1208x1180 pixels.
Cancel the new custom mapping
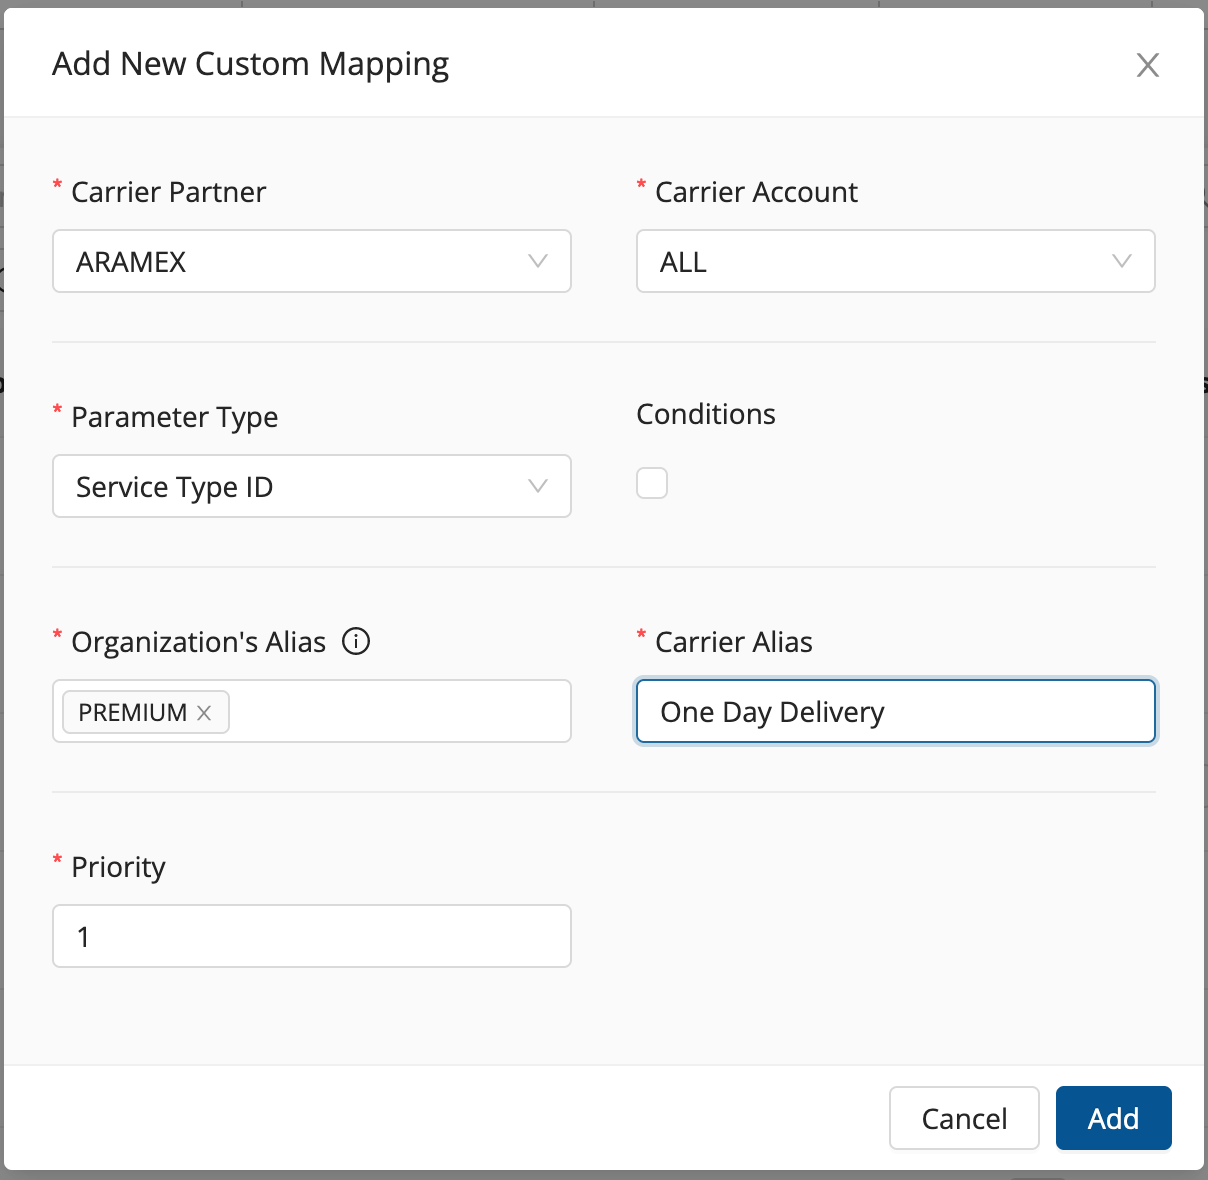click(x=963, y=1118)
